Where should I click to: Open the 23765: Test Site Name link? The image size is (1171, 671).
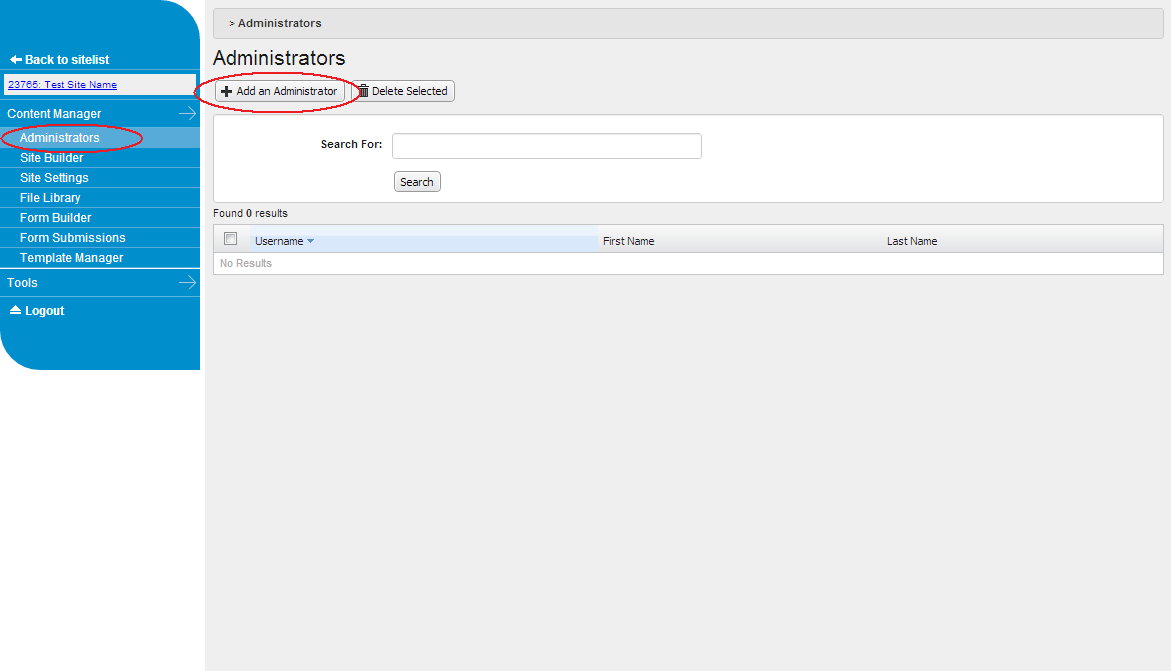point(62,85)
